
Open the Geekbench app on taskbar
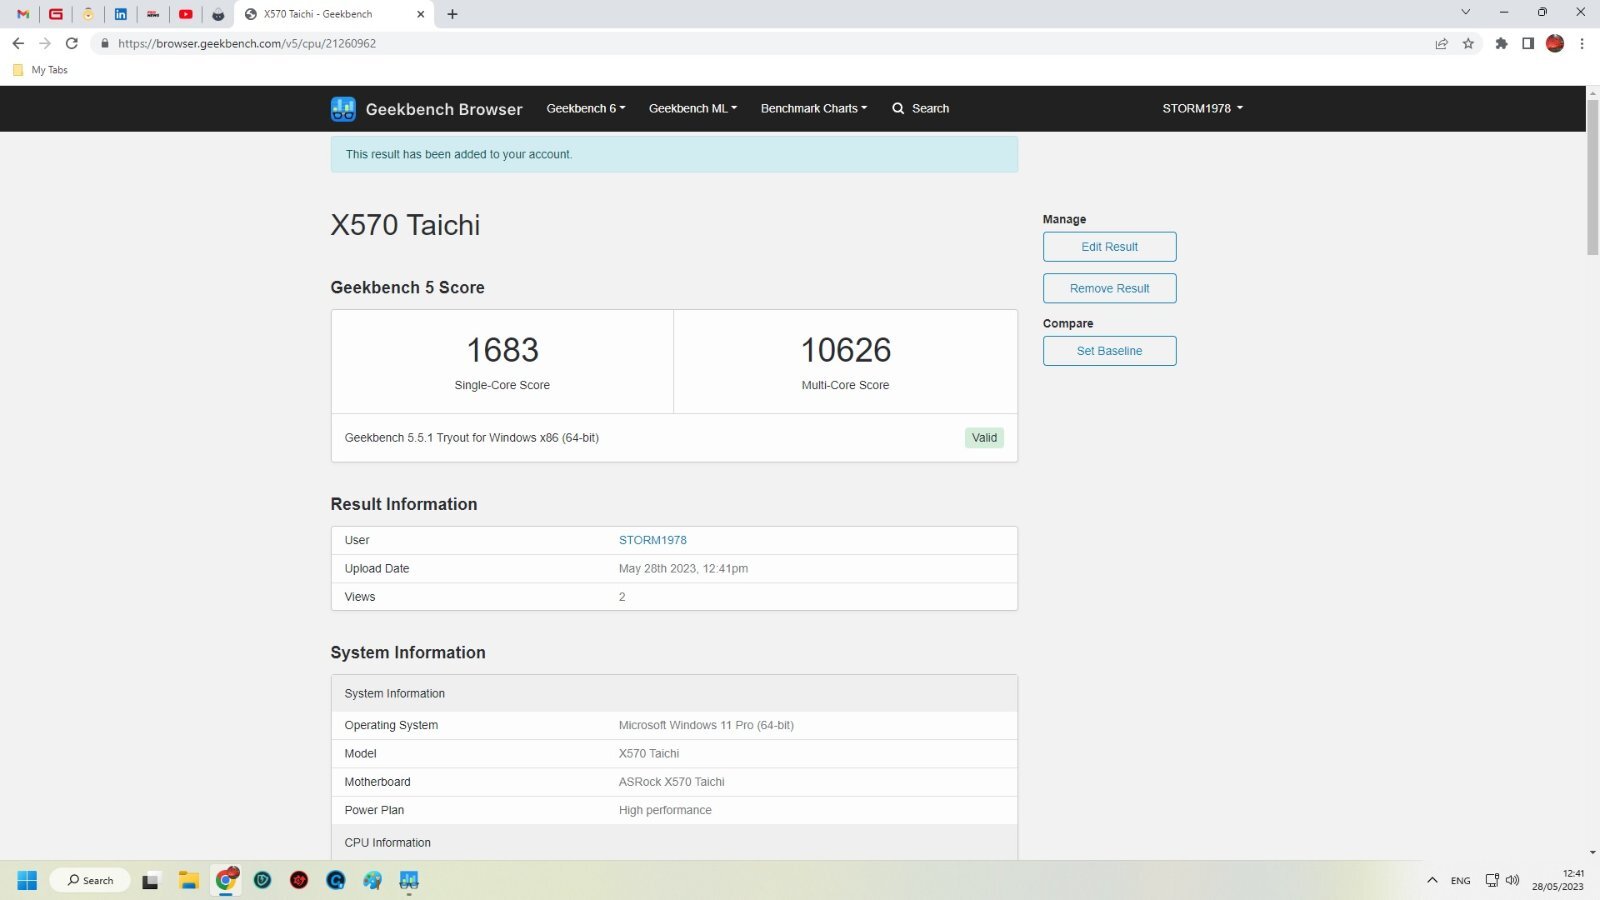409,880
